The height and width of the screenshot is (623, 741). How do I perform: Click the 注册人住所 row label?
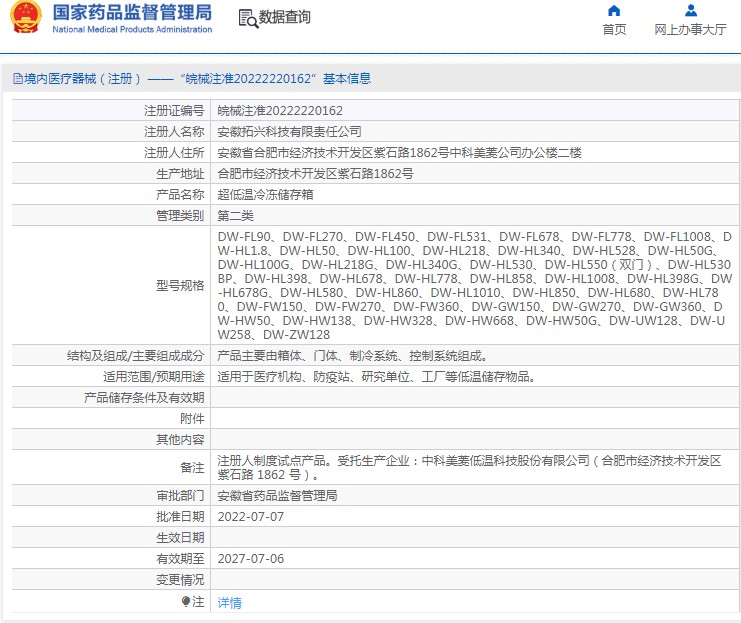[x=174, y=153]
